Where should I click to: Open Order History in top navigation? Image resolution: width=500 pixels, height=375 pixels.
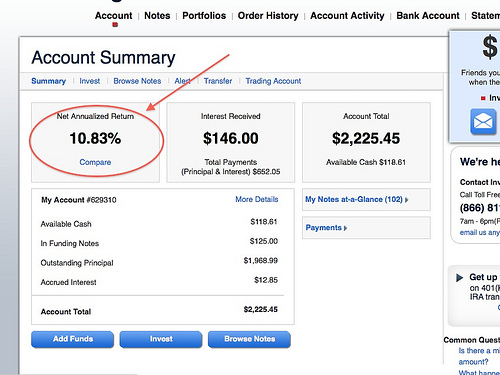coord(268,16)
